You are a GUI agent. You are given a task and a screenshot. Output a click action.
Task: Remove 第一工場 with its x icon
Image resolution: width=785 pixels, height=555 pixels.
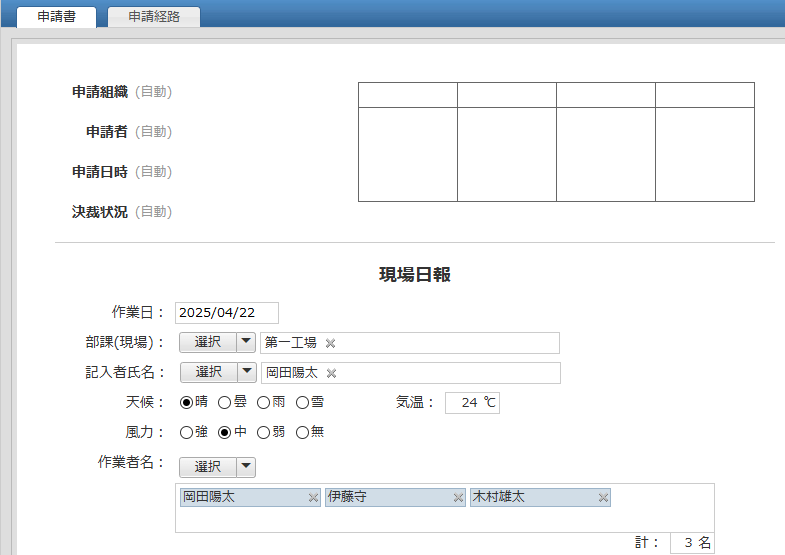331,343
